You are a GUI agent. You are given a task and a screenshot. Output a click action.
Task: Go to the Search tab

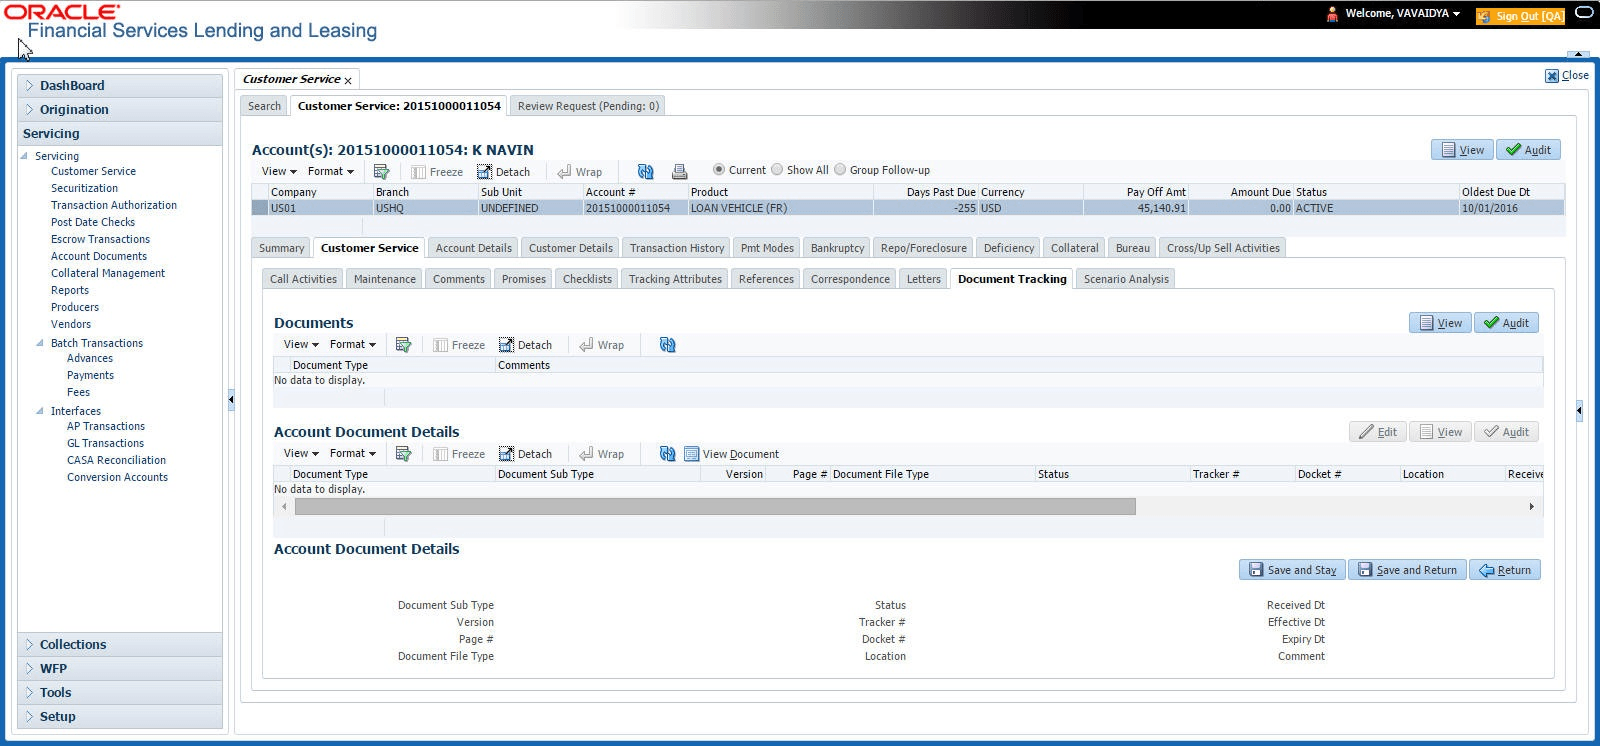tap(264, 106)
